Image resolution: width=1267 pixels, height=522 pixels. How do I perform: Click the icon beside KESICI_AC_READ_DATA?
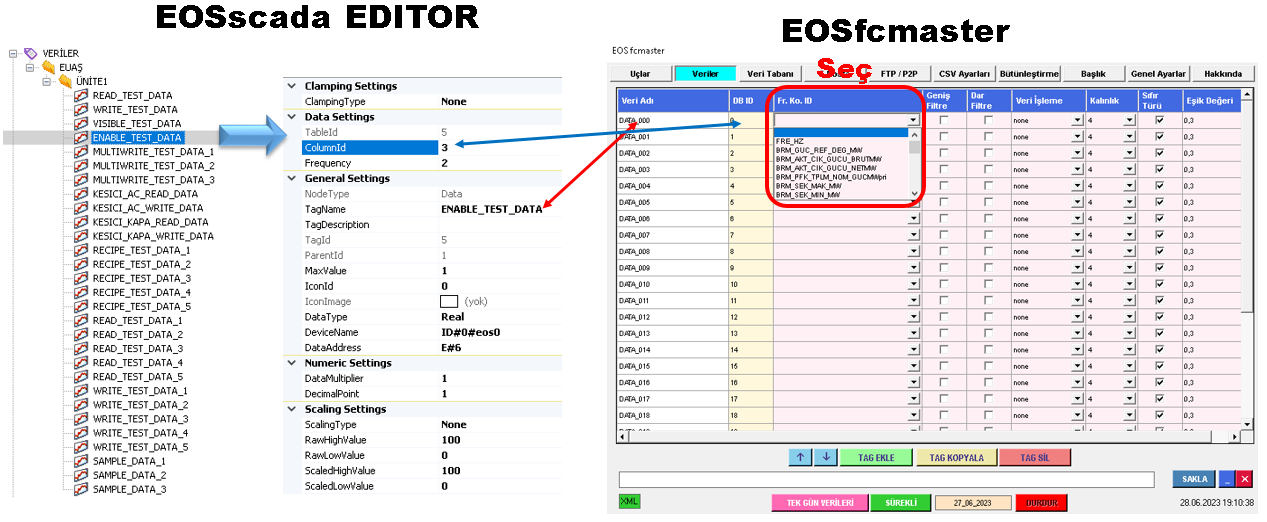point(82,194)
